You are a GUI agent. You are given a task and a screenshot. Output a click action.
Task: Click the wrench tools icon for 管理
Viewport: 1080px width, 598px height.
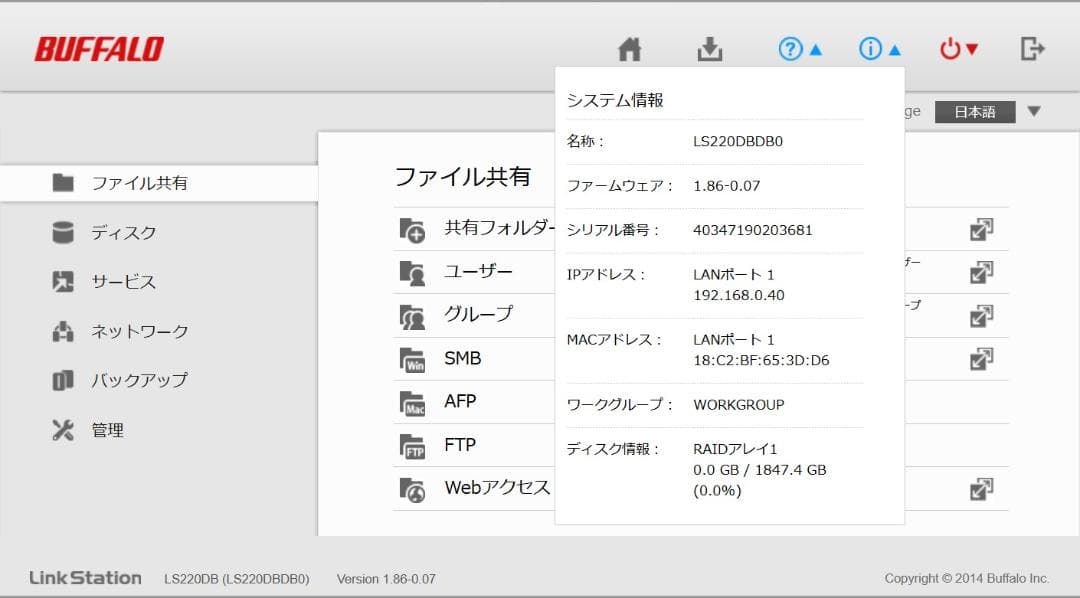[x=63, y=430]
